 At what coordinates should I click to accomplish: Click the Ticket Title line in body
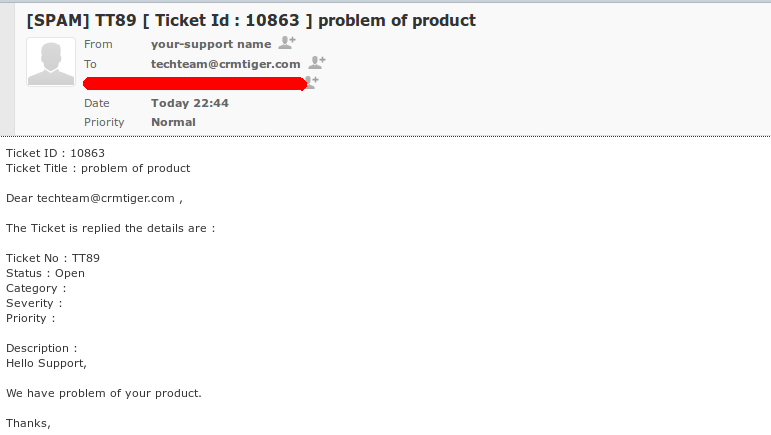click(98, 168)
